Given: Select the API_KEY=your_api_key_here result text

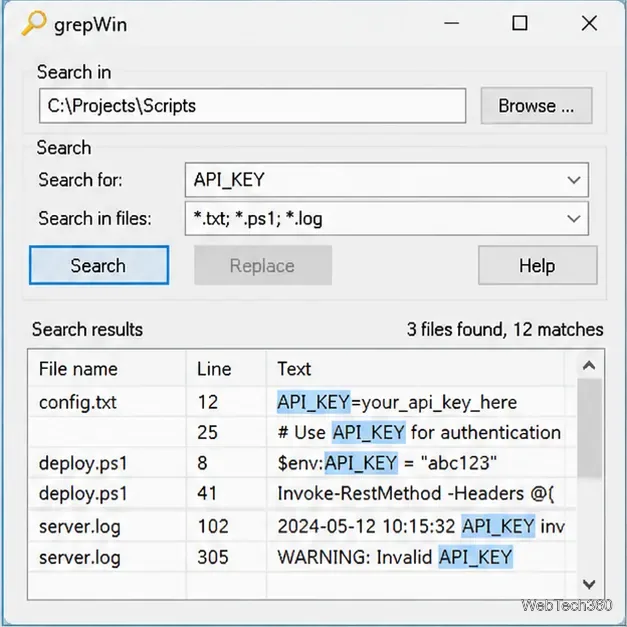Looking at the screenshot, I should coord(397,402).
